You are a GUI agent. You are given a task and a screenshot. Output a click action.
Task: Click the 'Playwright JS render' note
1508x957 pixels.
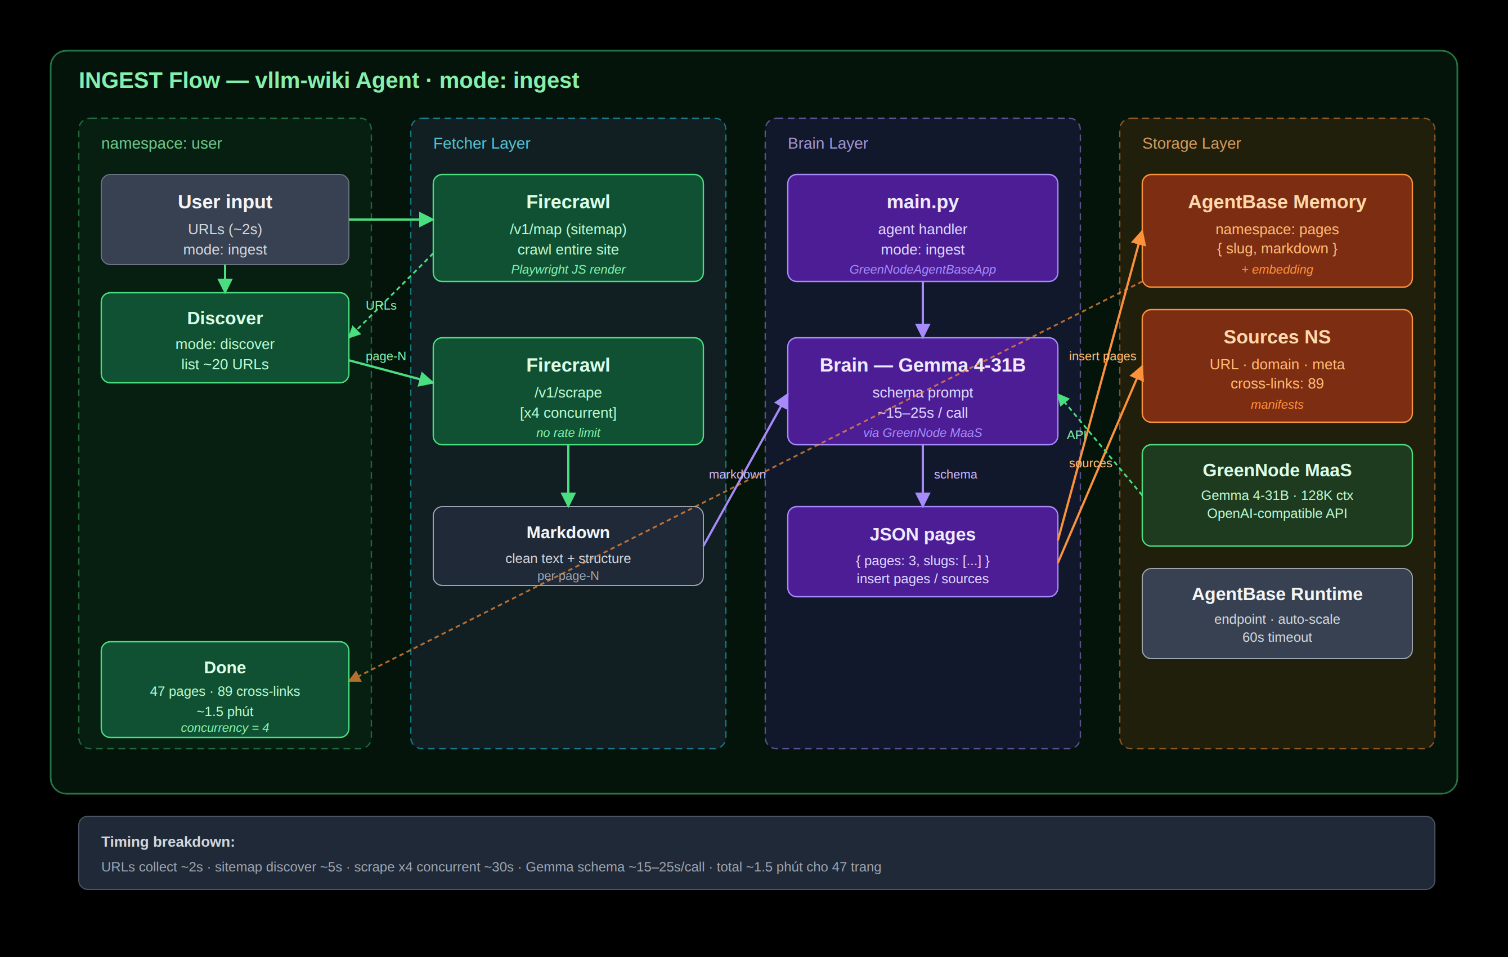pyautogui.click(x=568, y=269)
